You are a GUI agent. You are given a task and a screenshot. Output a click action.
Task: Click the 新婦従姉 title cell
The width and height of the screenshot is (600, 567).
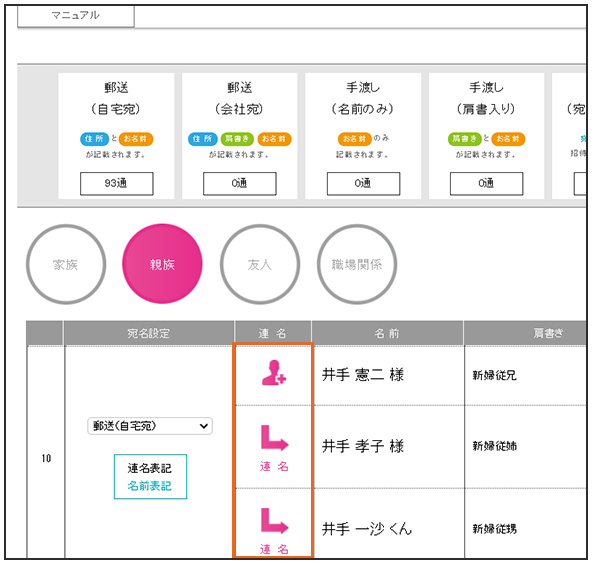click(496, 447)
